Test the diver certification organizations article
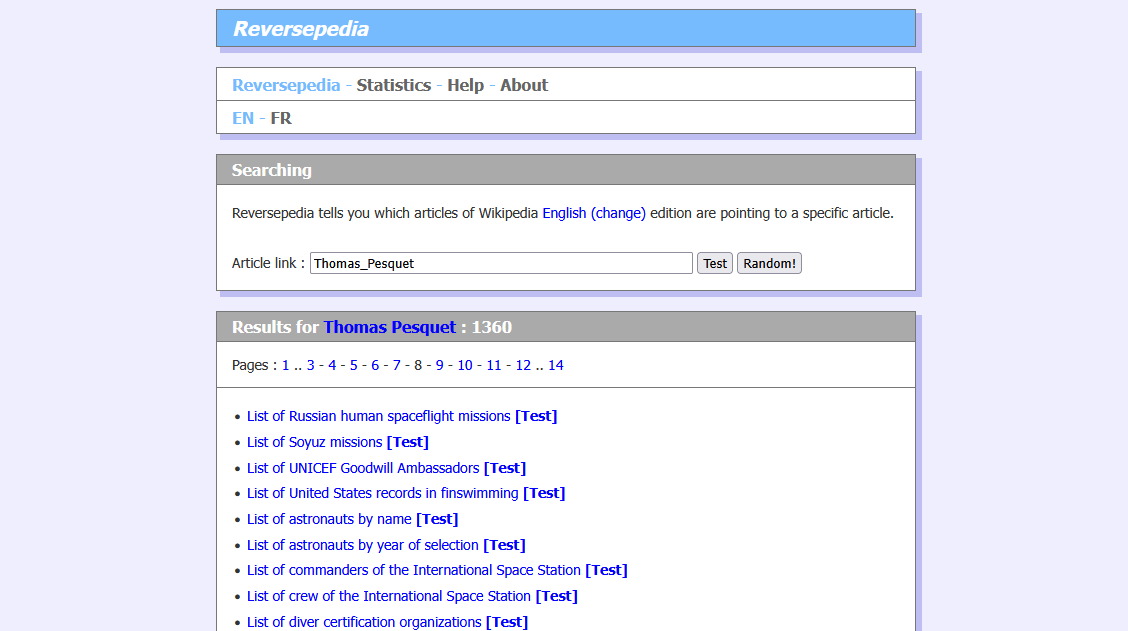Image resolution: width=1128 pixels, height=631 pixels. [507, 622]
